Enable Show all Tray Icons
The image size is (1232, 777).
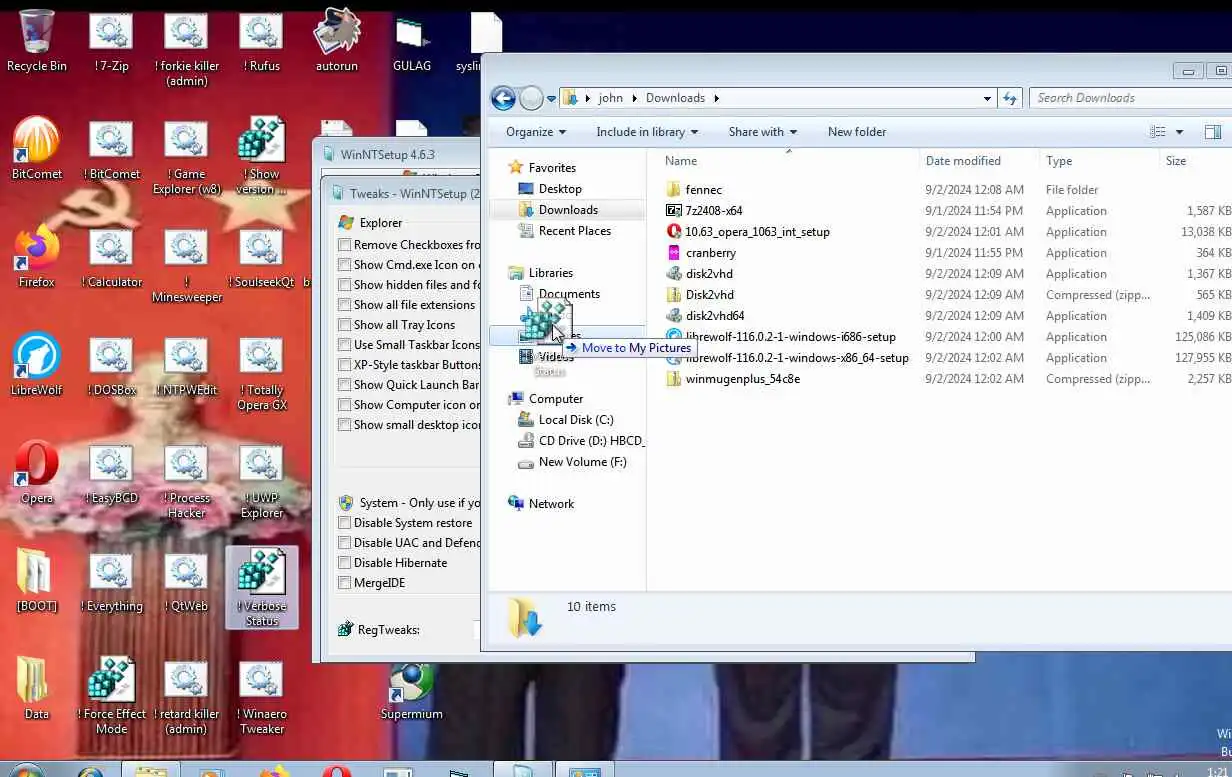point(345,325)
